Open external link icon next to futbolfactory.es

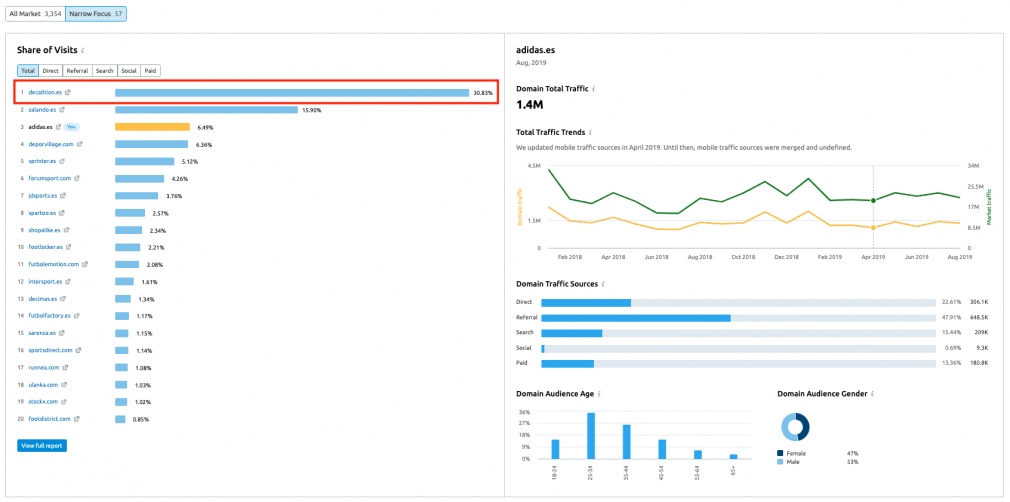pyautogui.click(x=77, y=316)
